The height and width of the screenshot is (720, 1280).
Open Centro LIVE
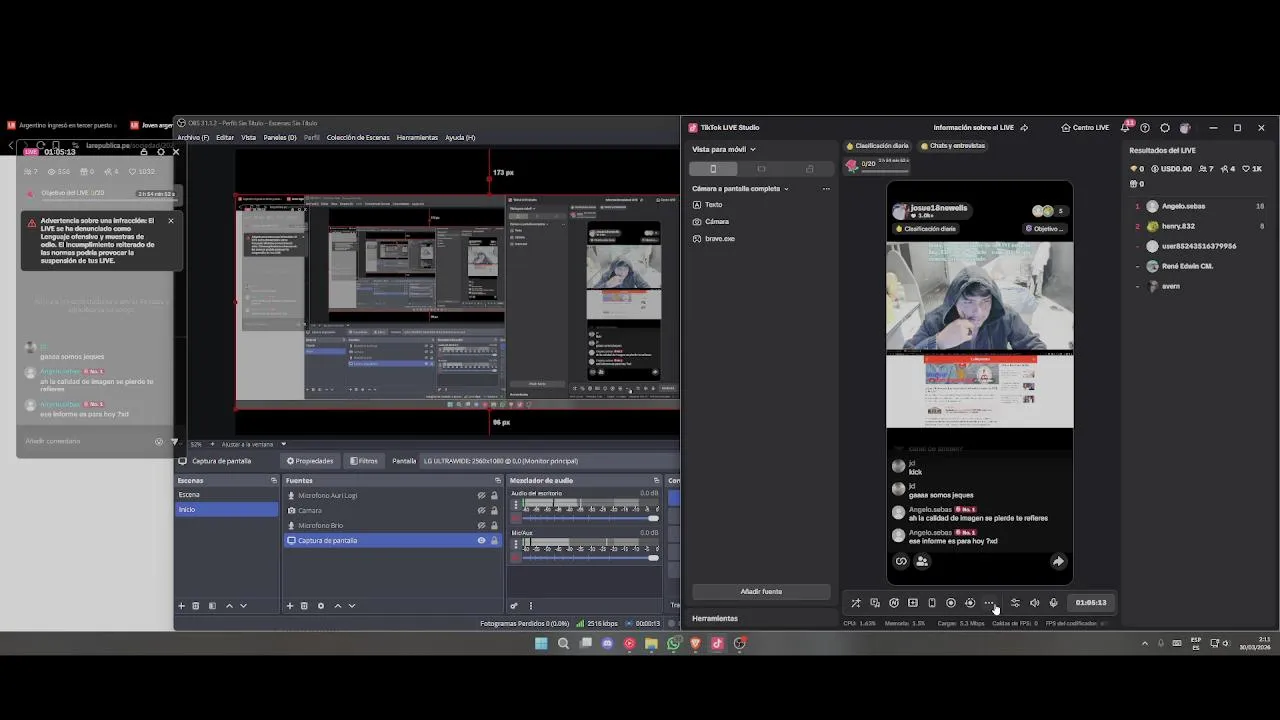point(1085,128)
